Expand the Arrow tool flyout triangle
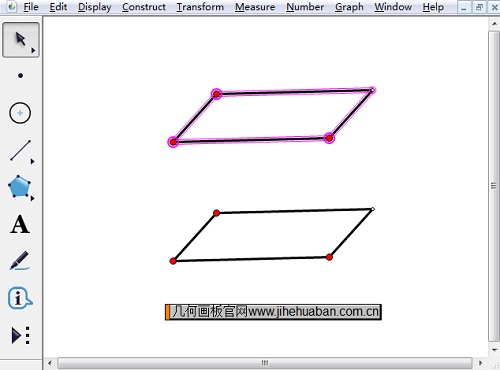This screenshot has height=370, width=500. tap(33, 51)
